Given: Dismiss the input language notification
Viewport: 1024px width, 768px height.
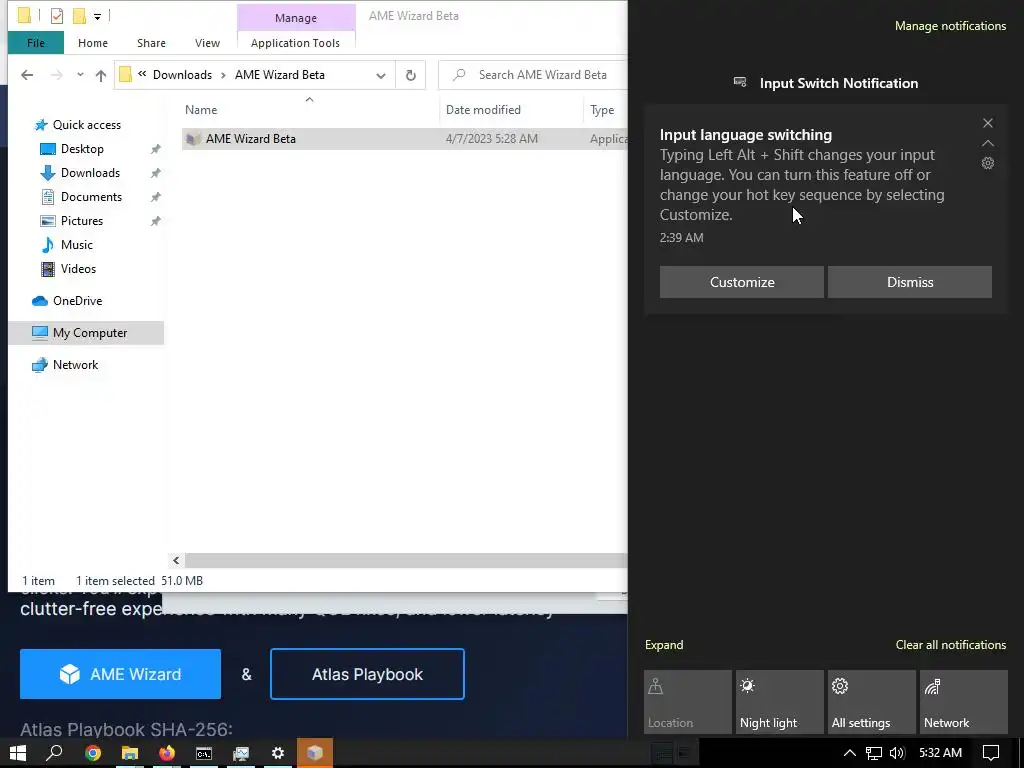Looking at the screenshot, I should coord(910,282).
